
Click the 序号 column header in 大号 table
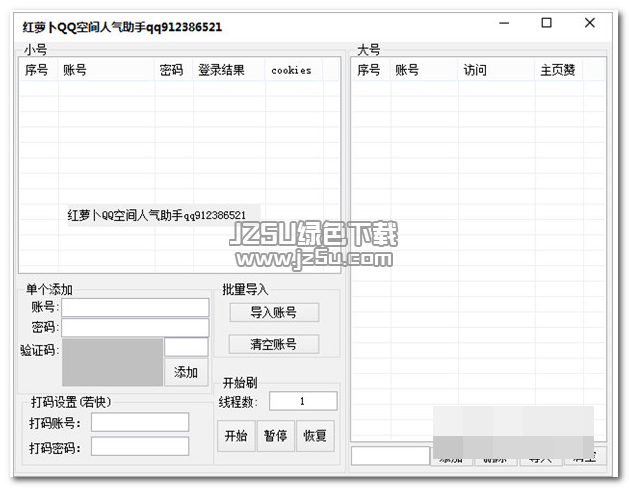tap(371, 70)
